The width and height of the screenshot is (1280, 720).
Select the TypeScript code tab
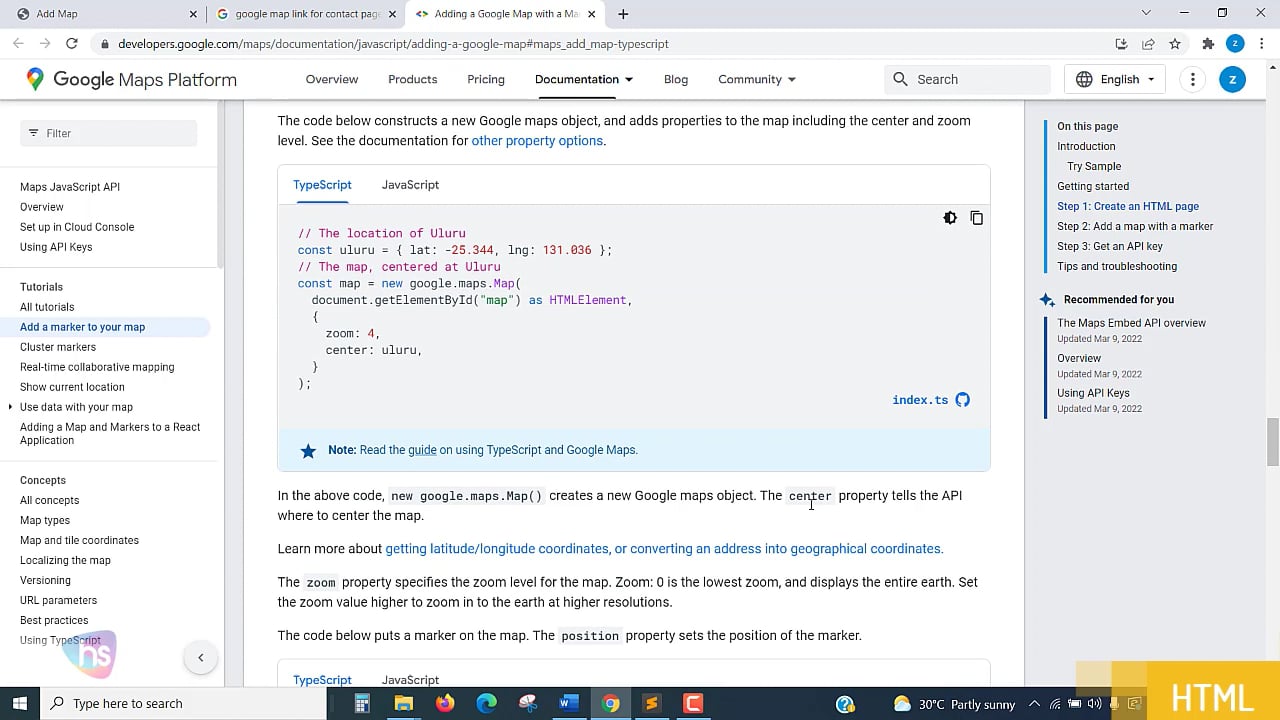point(322,185)
